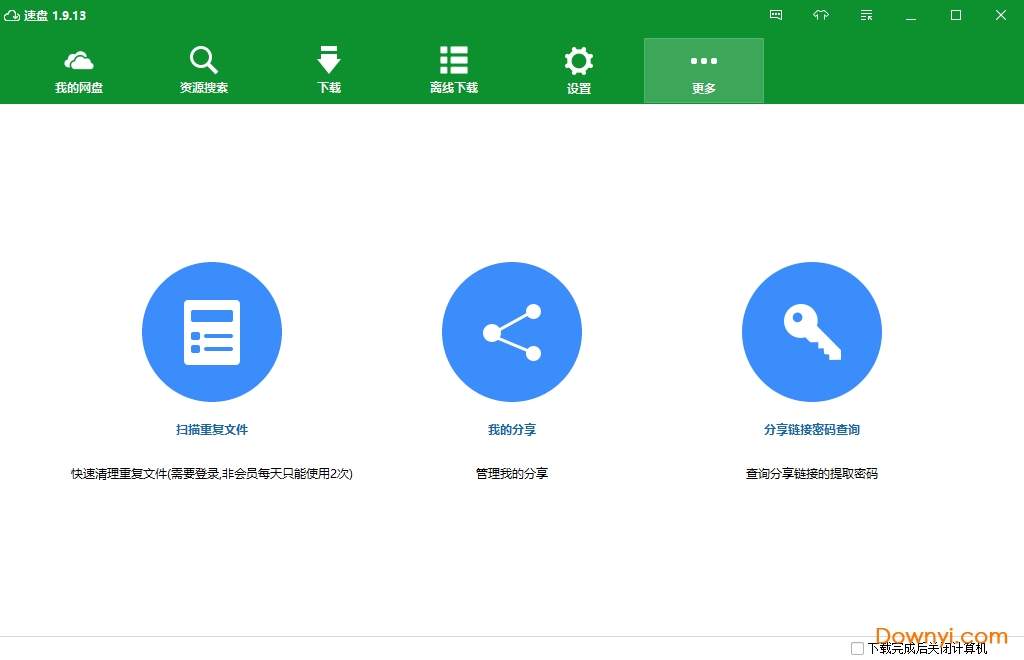Viewport: 1024px width, 660px height.
Task: Open the 离线下载 list icon
Action: click(x=453, y=59)
